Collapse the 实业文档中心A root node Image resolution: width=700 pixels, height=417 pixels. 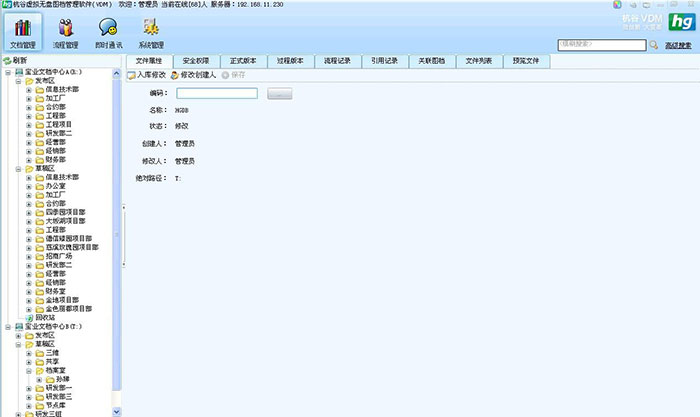point(8,72)
